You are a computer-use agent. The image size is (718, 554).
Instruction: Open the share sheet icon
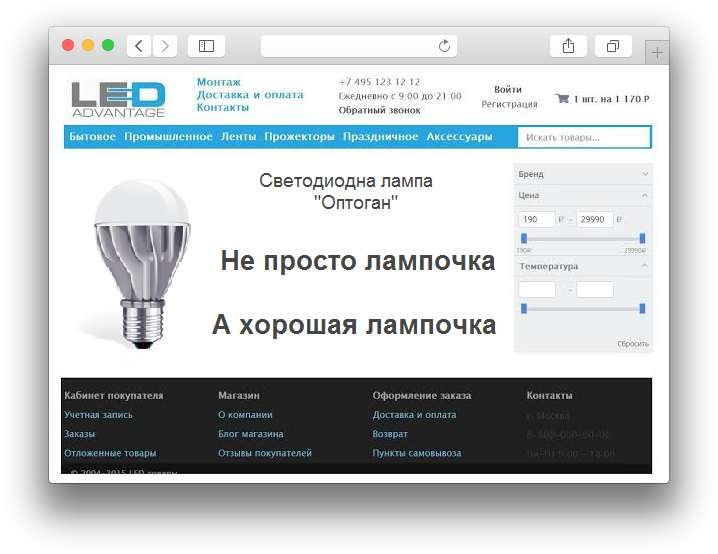click(568, 46)
